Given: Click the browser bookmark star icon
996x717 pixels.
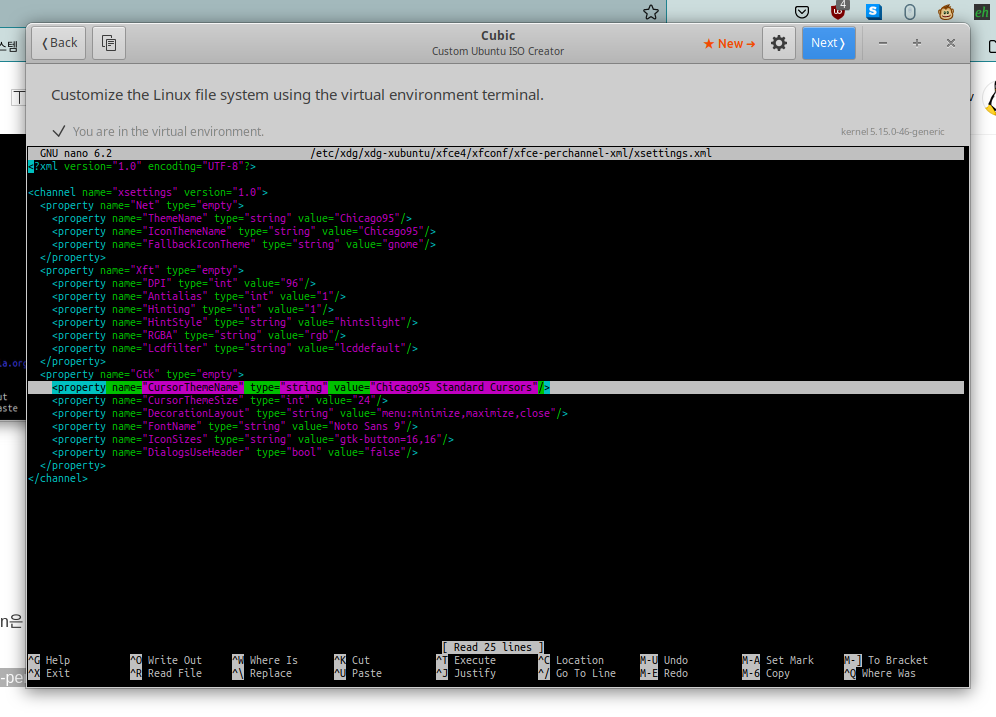Looking at the screenshot, I should (x=650, y=12).
